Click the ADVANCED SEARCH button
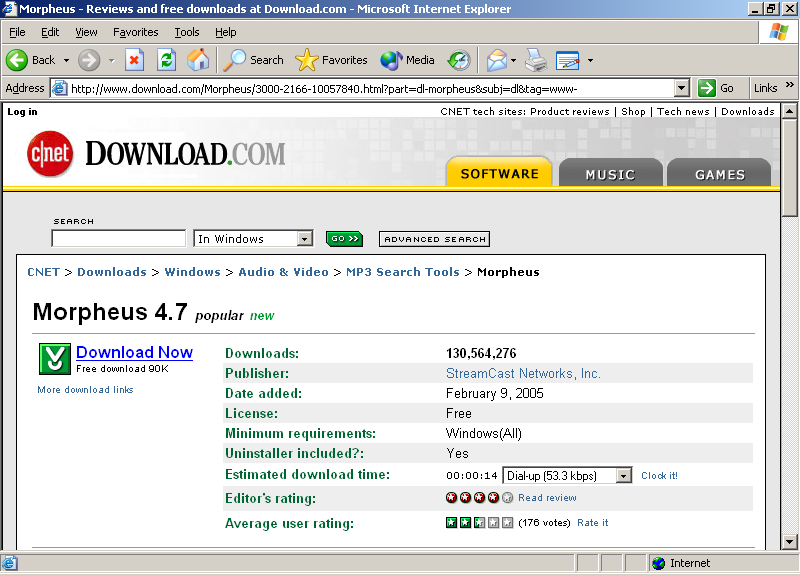This screenshot has width=800, height=576. pyautogui.click(x=434, y=239)
